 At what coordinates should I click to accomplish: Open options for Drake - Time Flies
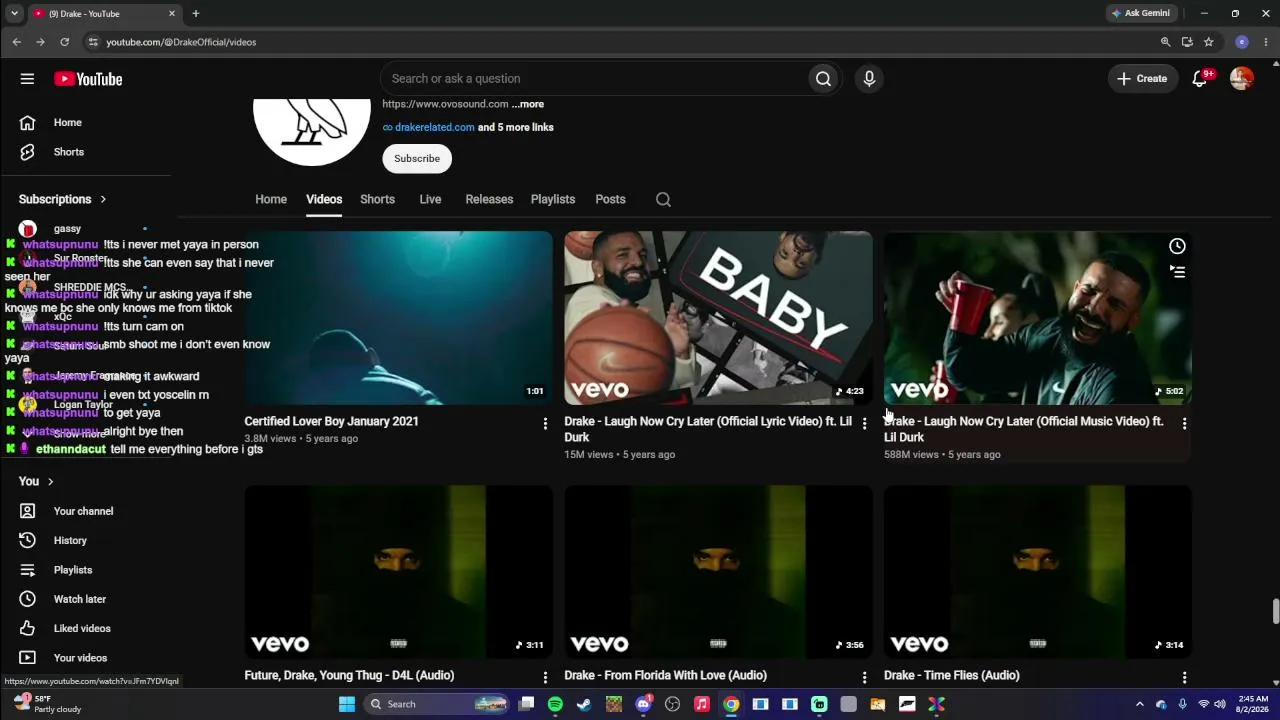(1184, 678)
